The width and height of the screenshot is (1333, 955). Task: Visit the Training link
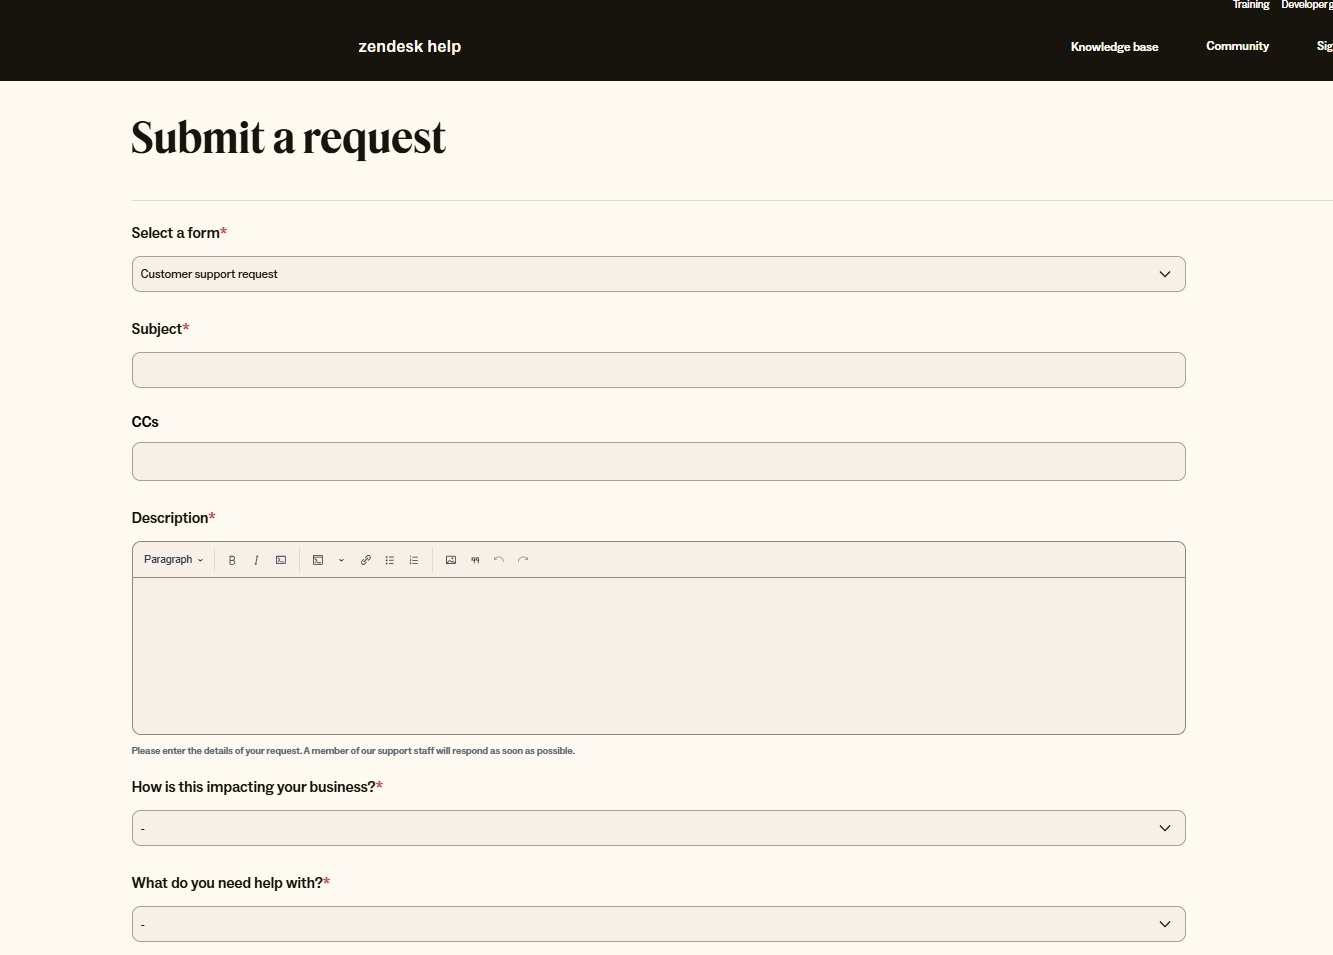pos(1250,5)
